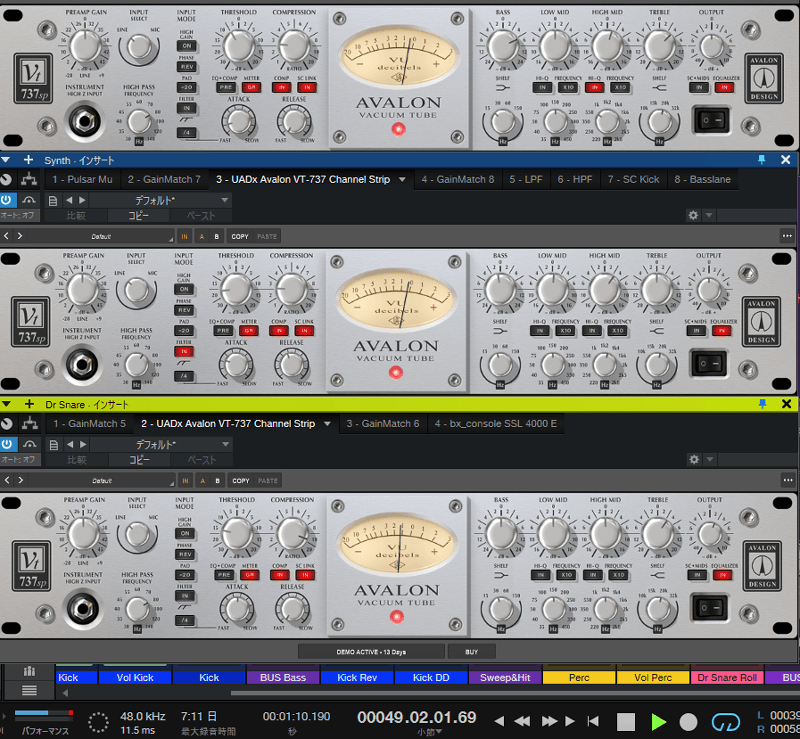The height and width of the screenshot is (739, 800).
Task: Pin the Synth insert window
Action: tap(761, 160)
